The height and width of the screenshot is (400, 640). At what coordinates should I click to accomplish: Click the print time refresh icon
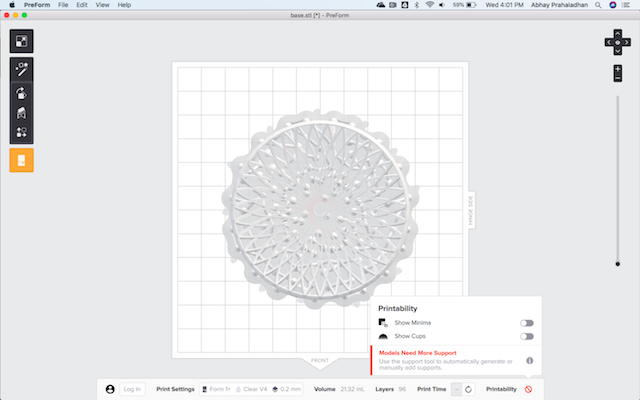[x=469, y=389]
